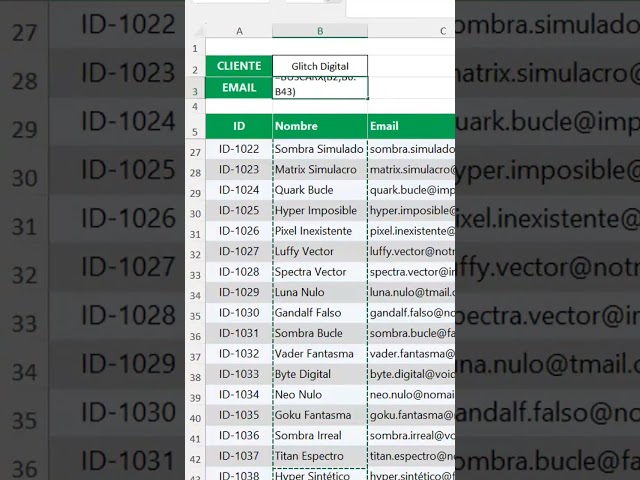Select cell ID-1028 in sheet
The width and height of the screenshot is (640, 480).
click(239, 271)
